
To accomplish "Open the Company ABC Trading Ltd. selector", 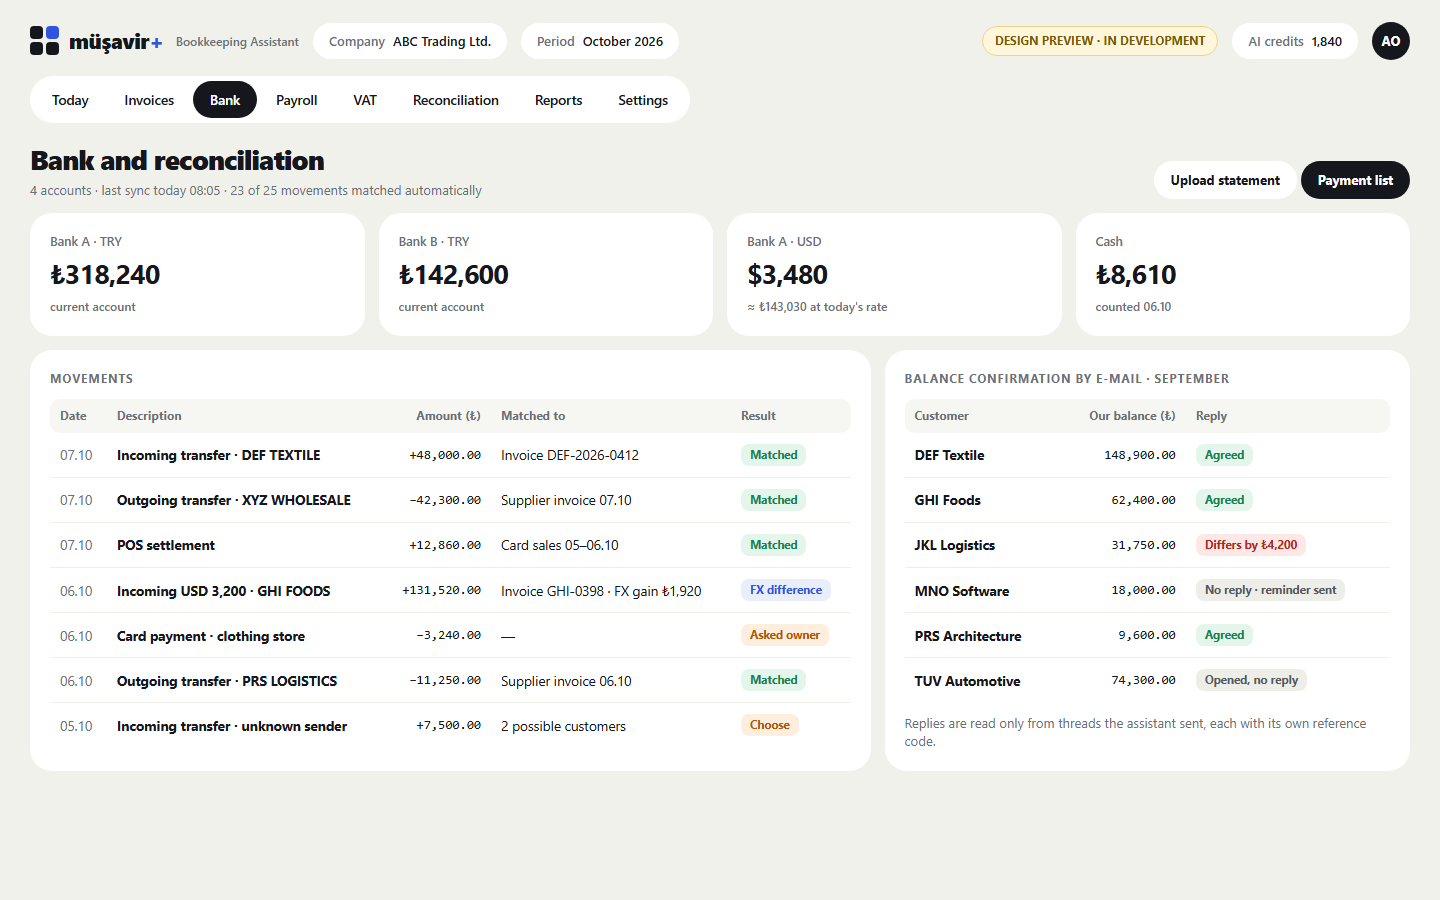I will pyautogui.click(x=410, y=41).
